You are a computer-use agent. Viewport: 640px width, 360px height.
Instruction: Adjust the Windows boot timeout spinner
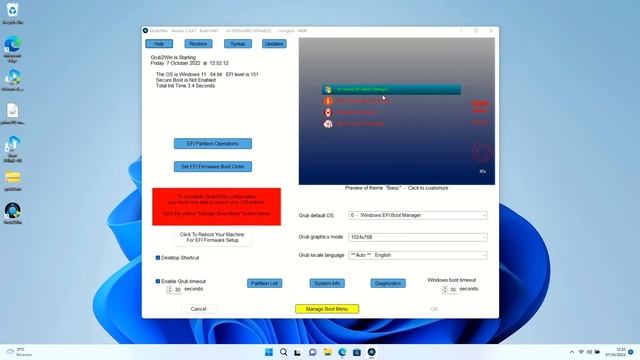[x=445, y=289]
